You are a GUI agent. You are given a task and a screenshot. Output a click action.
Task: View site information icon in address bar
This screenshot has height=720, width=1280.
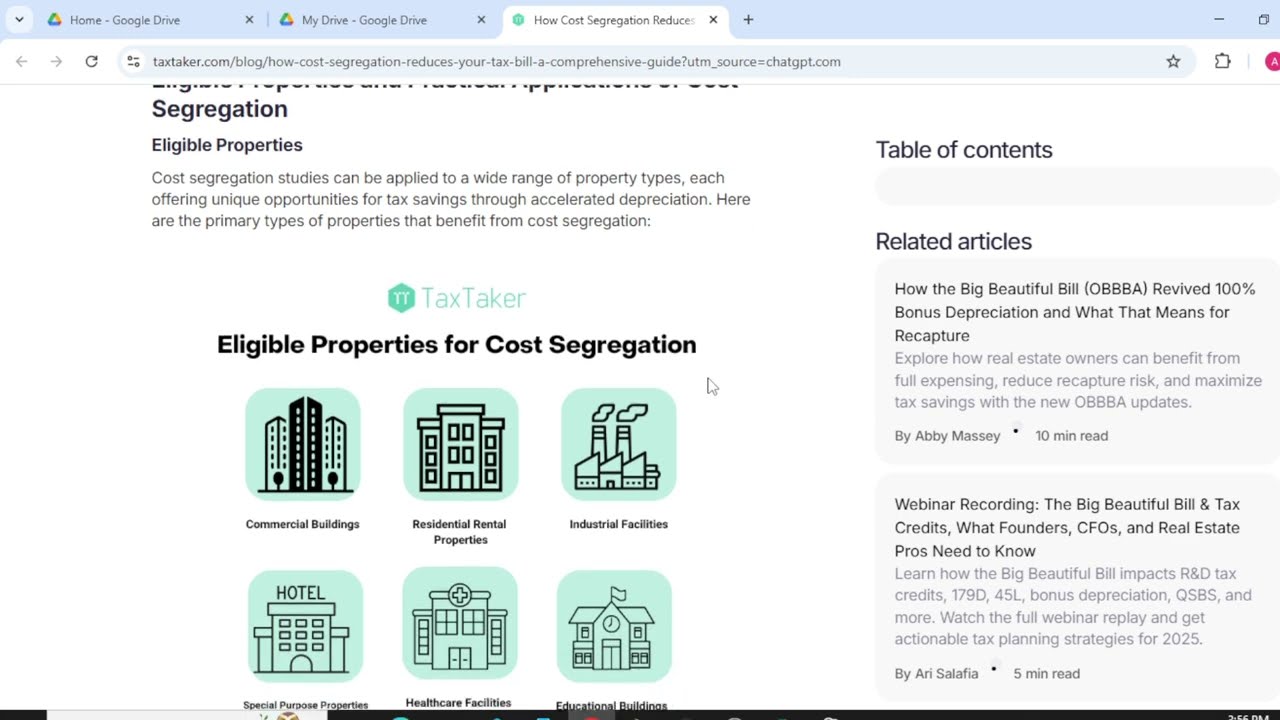point(133,62)
